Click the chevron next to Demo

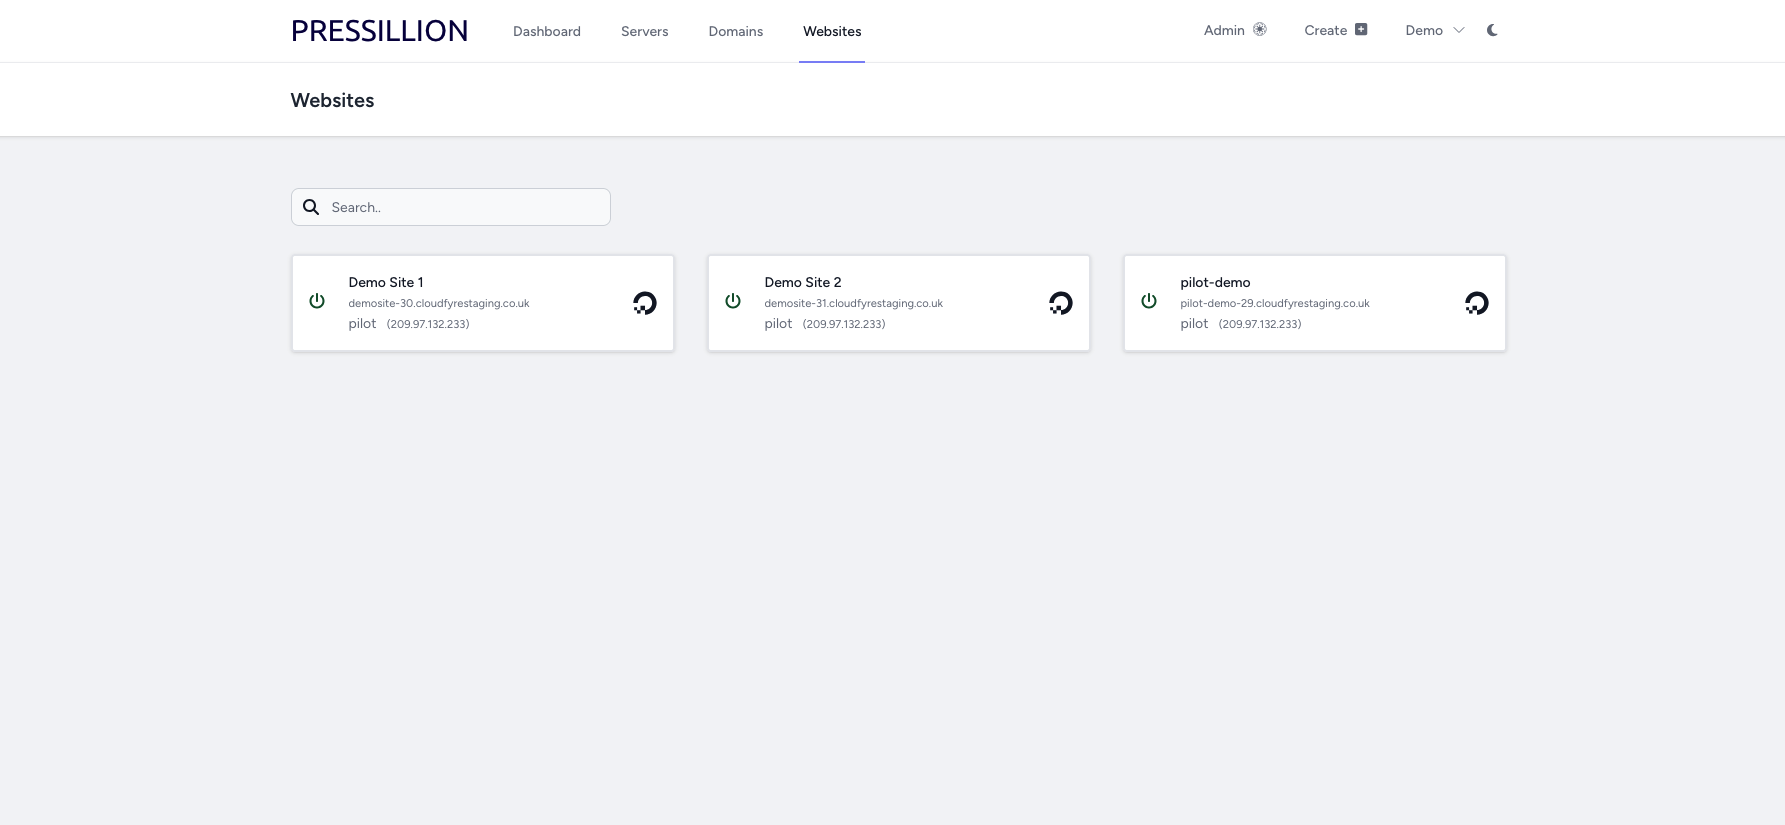click(1459, 31)
